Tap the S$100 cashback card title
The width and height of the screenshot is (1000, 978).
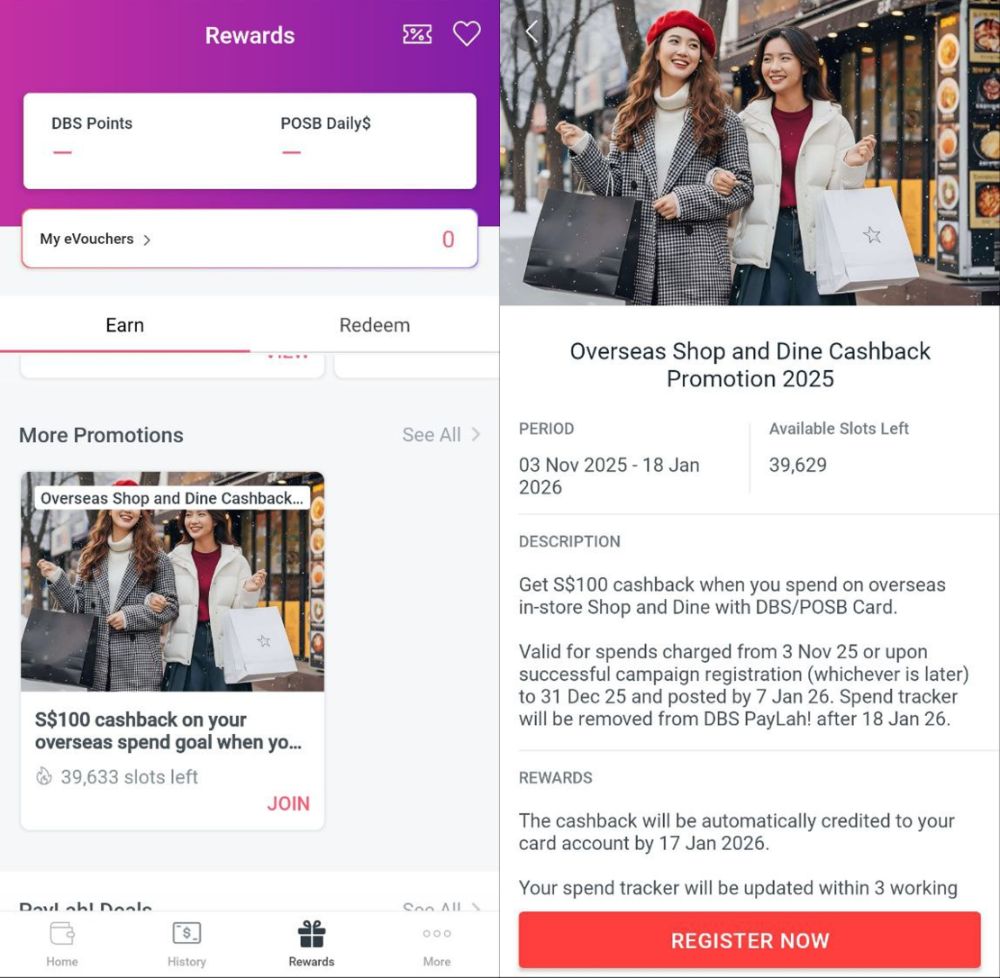(168, 731)
